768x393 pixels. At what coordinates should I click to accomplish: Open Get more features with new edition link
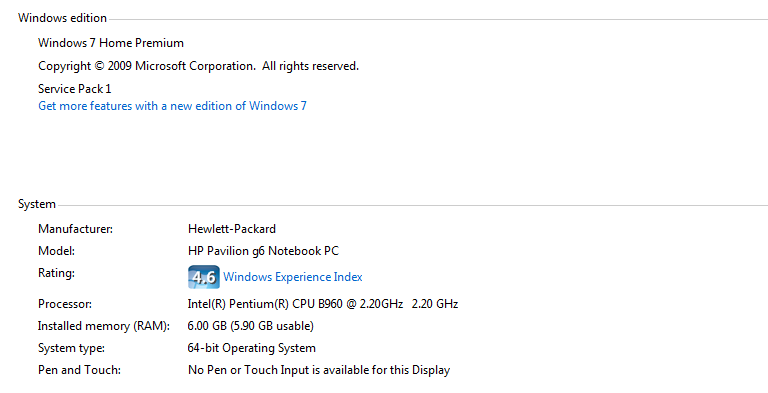[172, 106]
